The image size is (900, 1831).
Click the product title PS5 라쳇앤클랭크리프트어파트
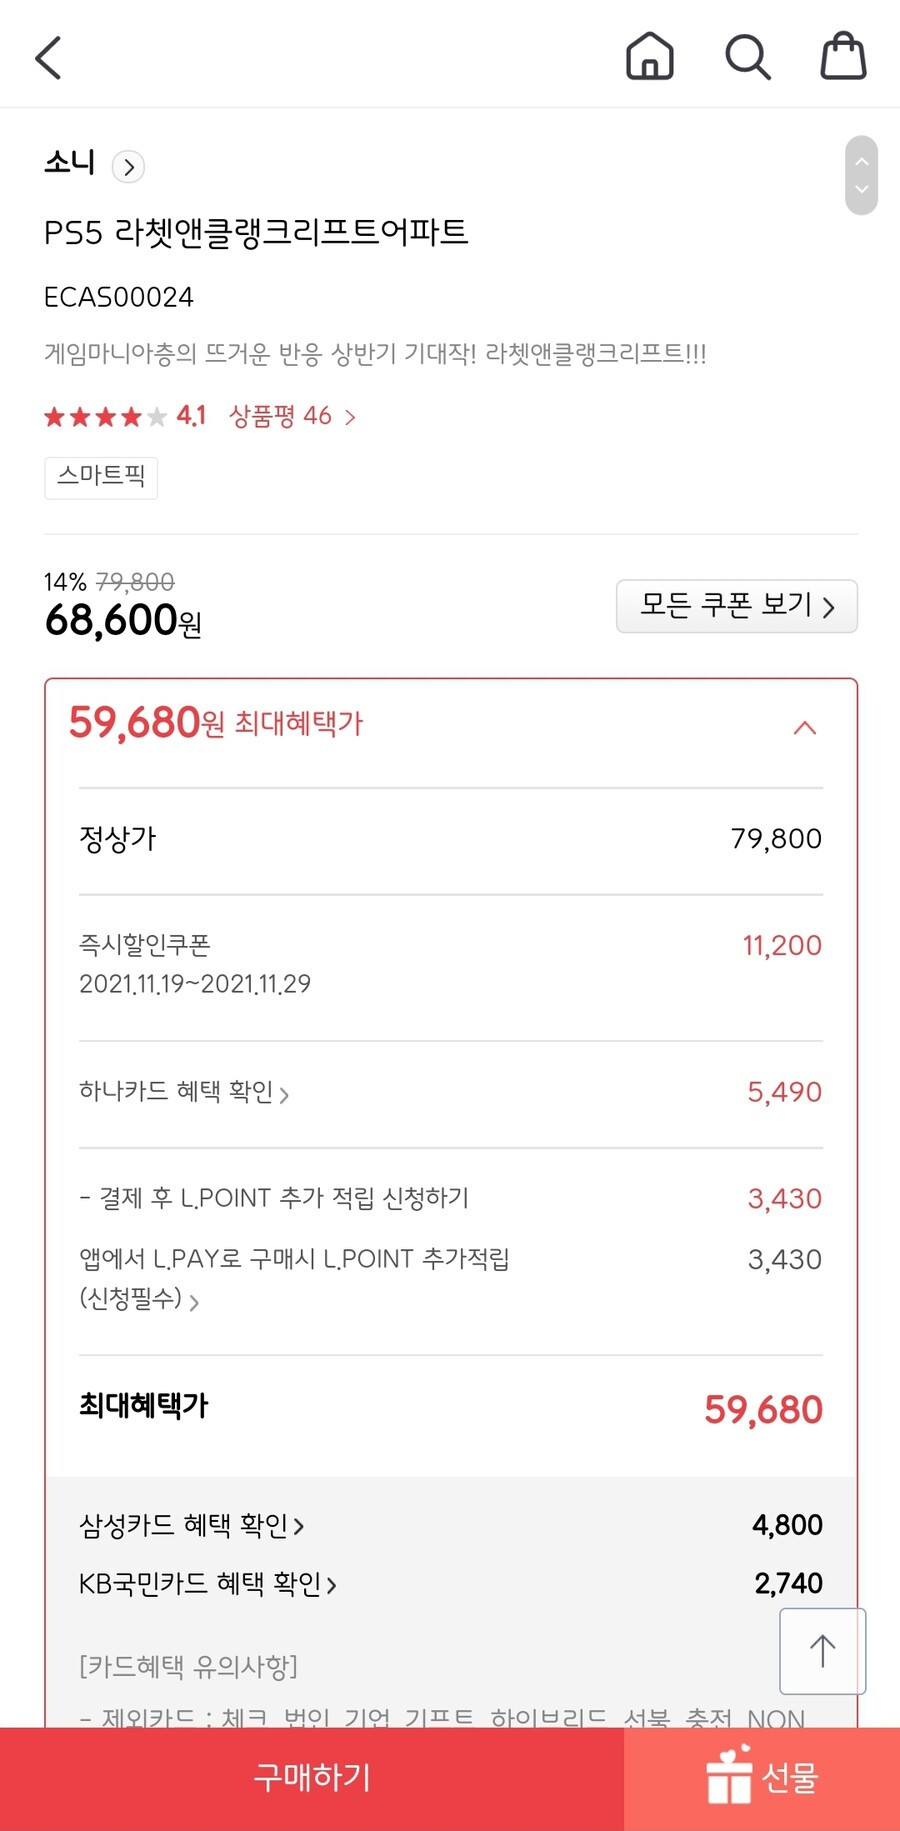pyautogui.click(x=256, y=232)
